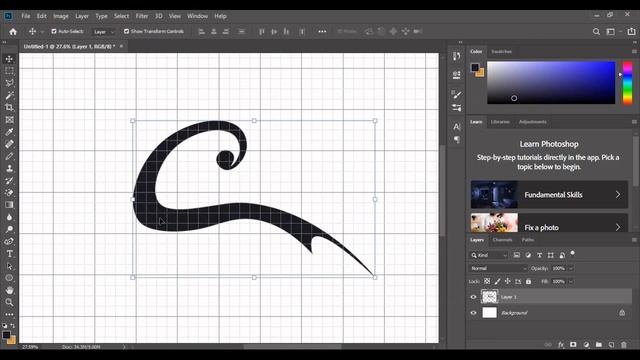Hide Layer 1 using its eye icon

pyautogui.click(x=473, y=297)
